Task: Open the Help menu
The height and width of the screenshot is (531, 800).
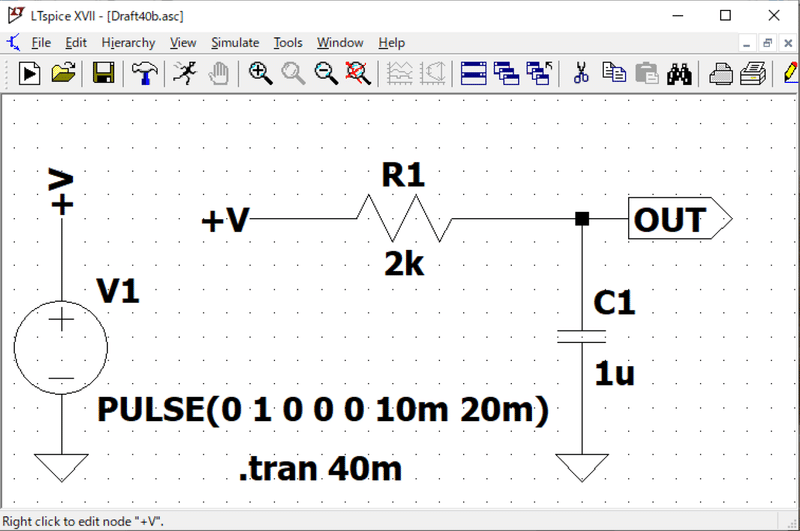Action: pos(391,43)
